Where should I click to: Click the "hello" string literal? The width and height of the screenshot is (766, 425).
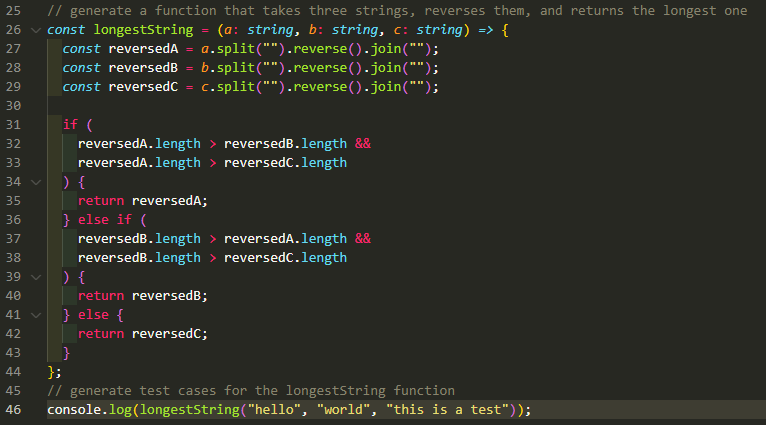(x=274, y=409)
